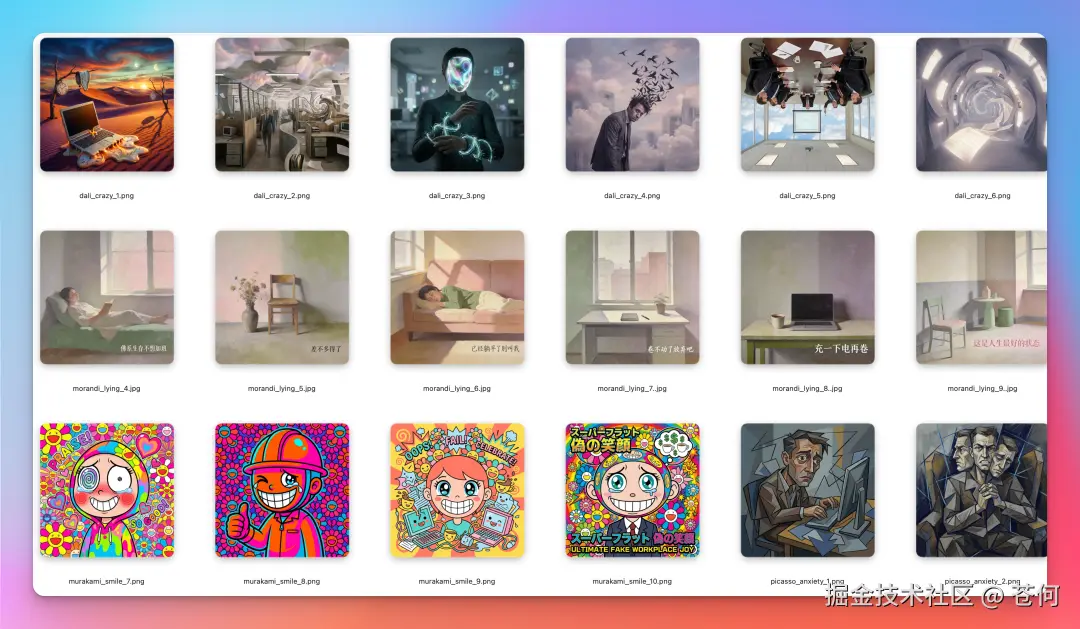The width and height of the screenshot is (1080, 629).
Task: Select the murakami_smile_7.png rainbow hoodie thumbnail
Action: point(107,490)
